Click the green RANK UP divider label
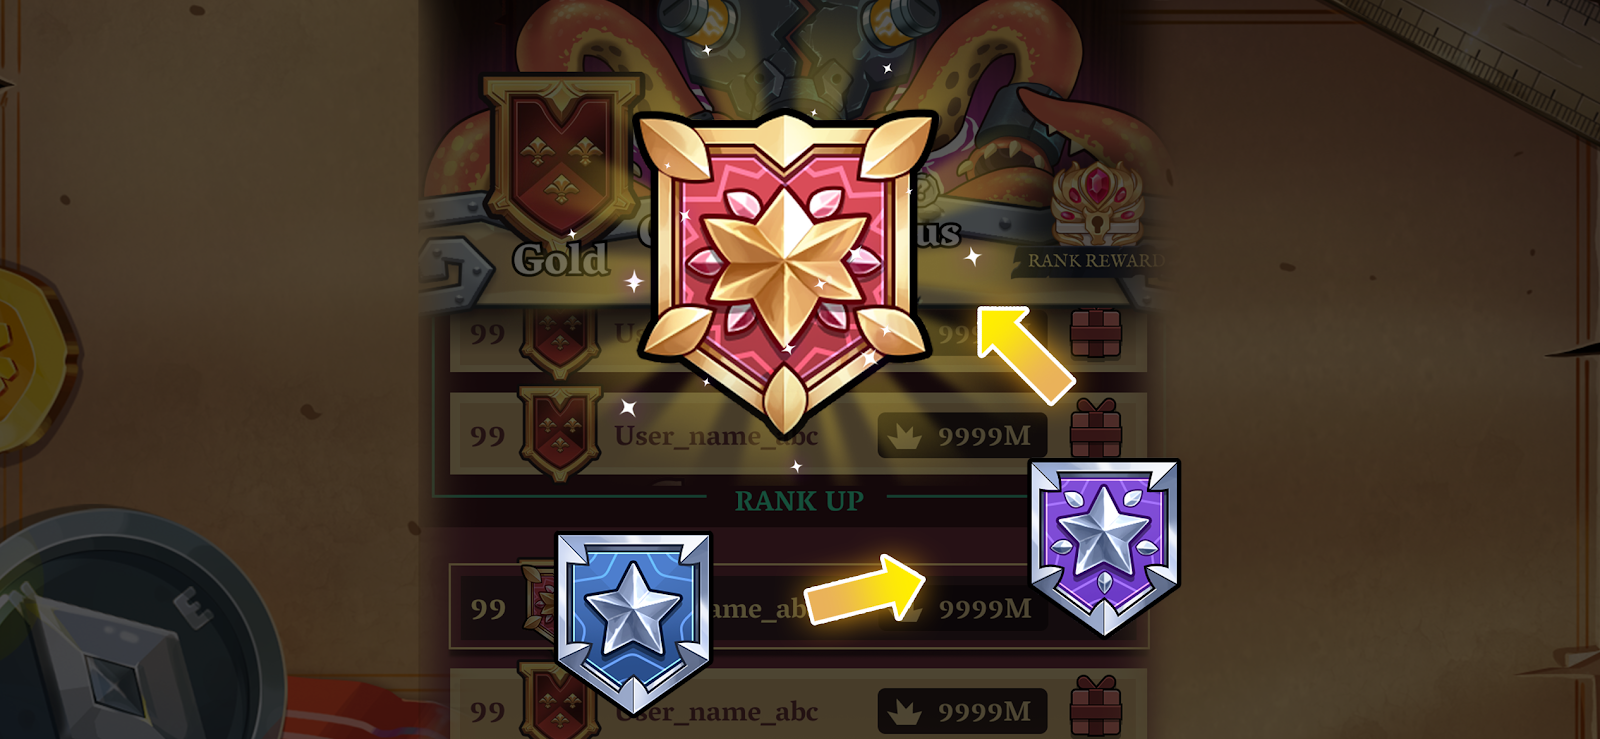The height and width of the screenshot is (739, 1600). [x=799, y=501]
